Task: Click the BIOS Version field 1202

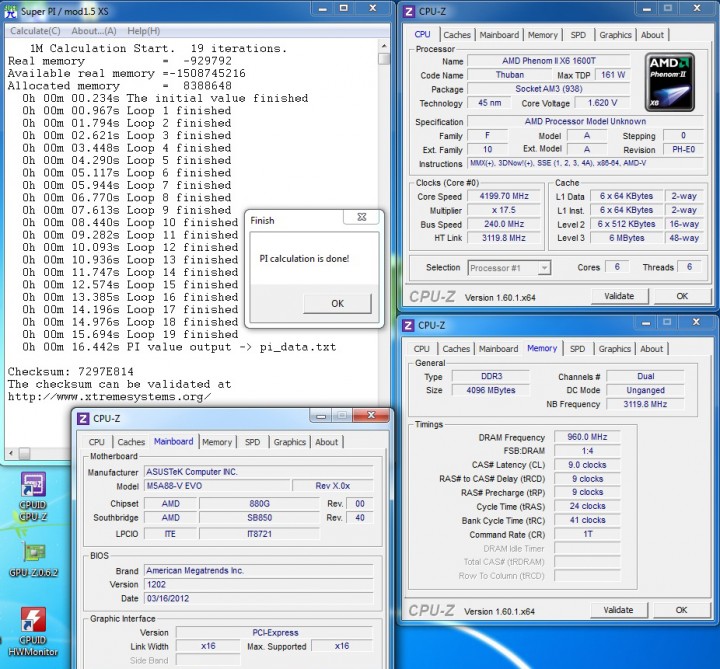Action: [x=259, y=585]
